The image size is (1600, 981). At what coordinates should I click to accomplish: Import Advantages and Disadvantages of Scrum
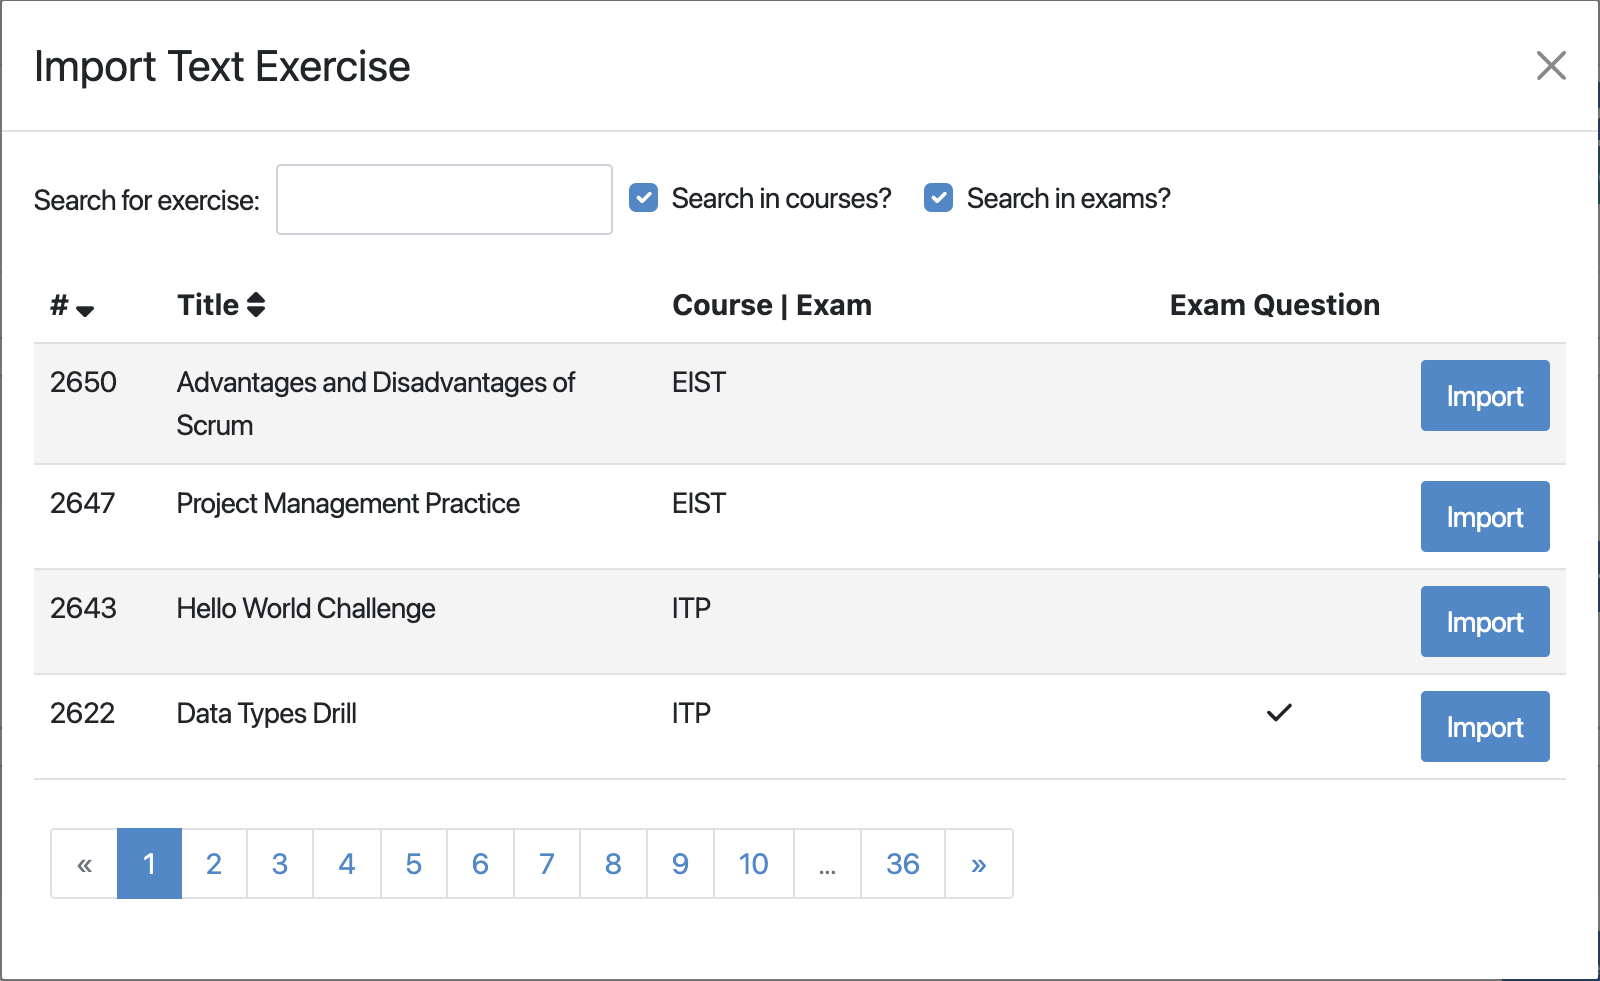[1484, 396]
